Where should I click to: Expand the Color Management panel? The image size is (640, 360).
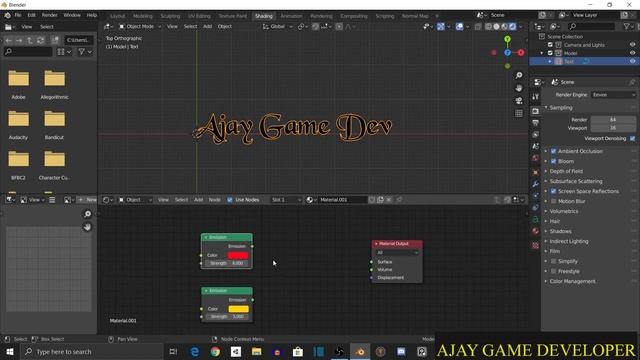572,281
